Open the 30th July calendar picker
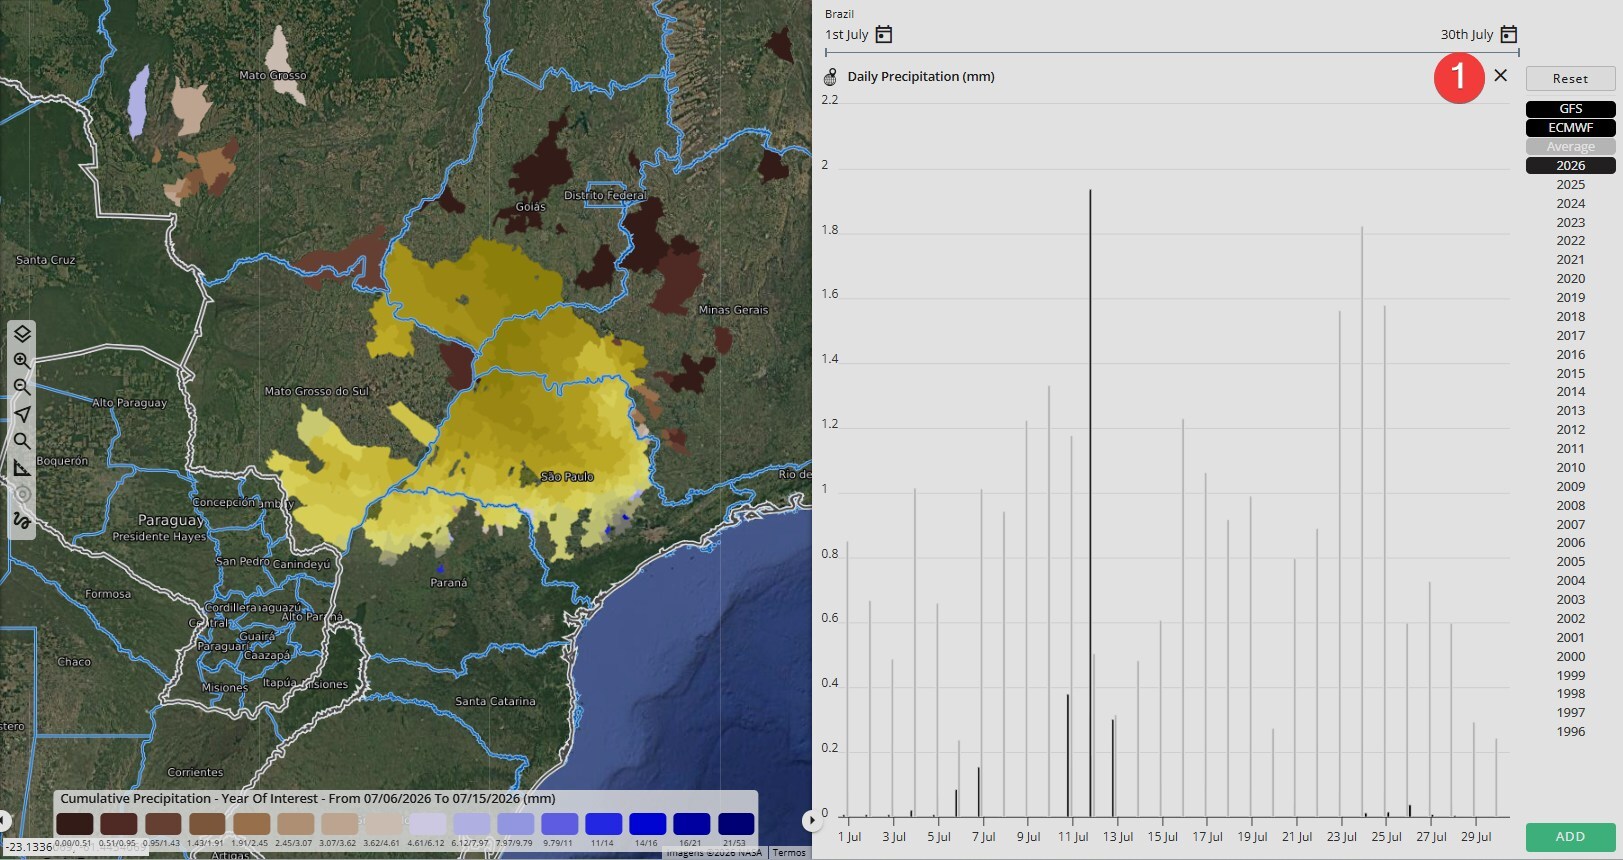The height and width of the screenshot is (860, 1623). pos(1509,35)
